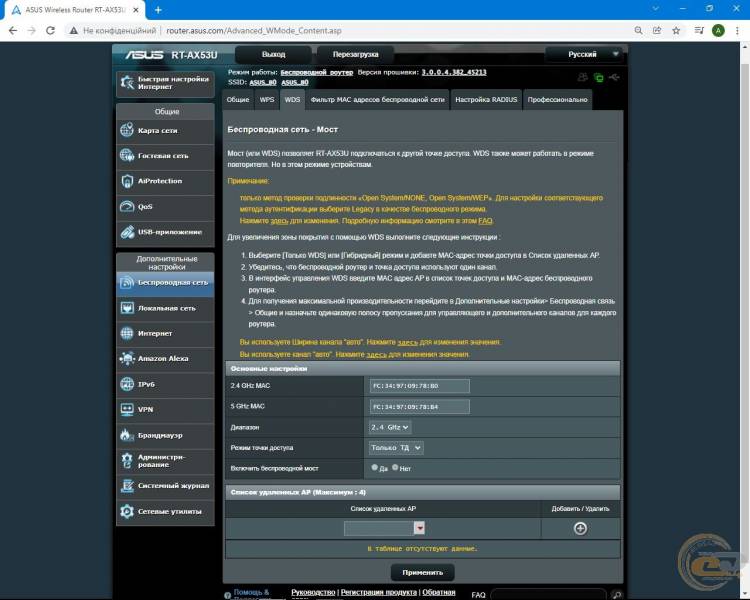Click the green network clients status icon

point(598,78)
